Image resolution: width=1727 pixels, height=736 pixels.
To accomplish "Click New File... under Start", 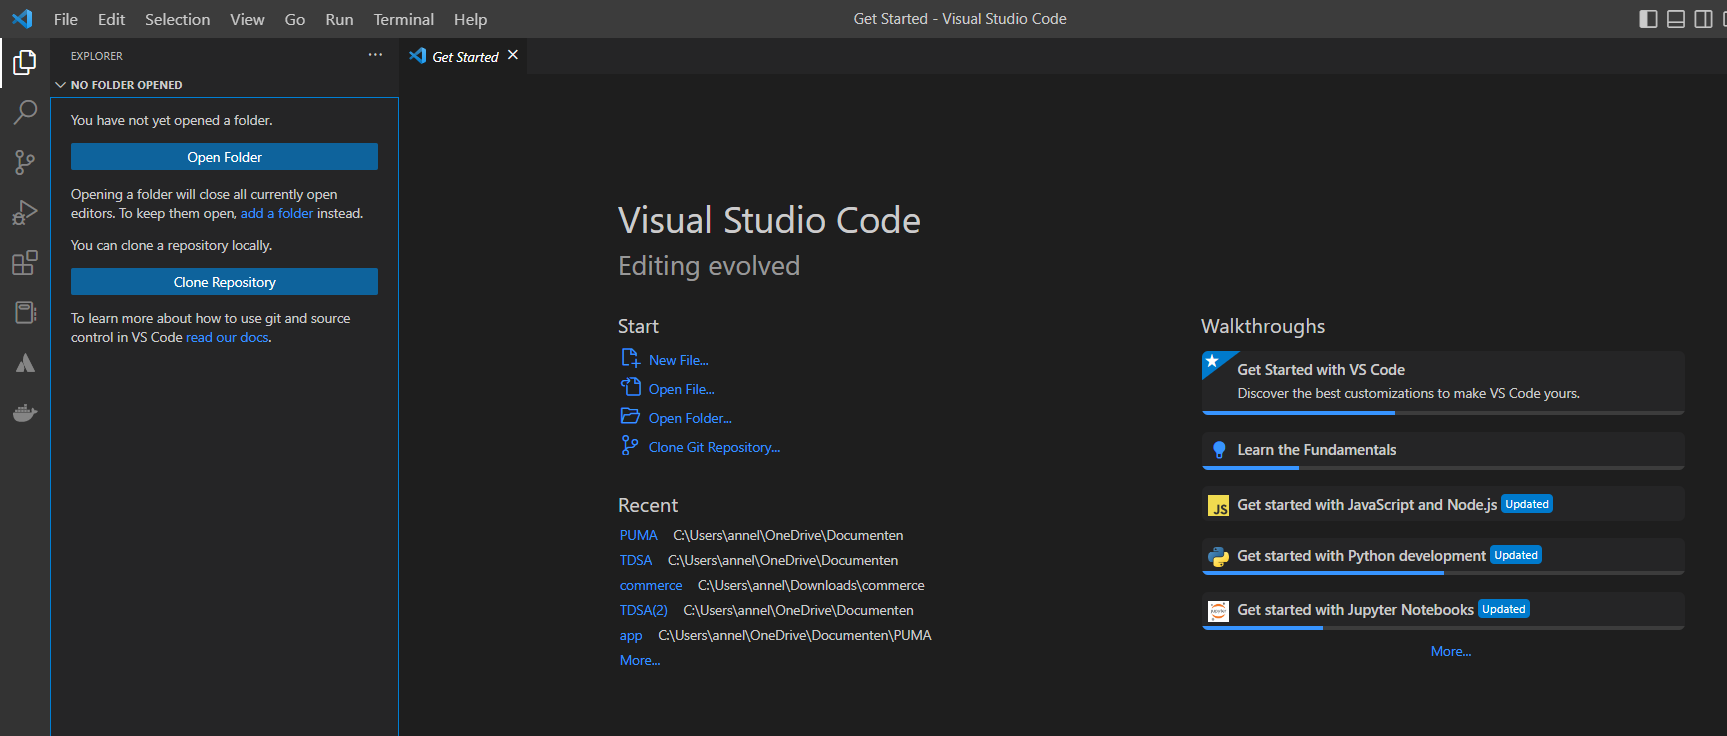I will click(x=678, y=360).
